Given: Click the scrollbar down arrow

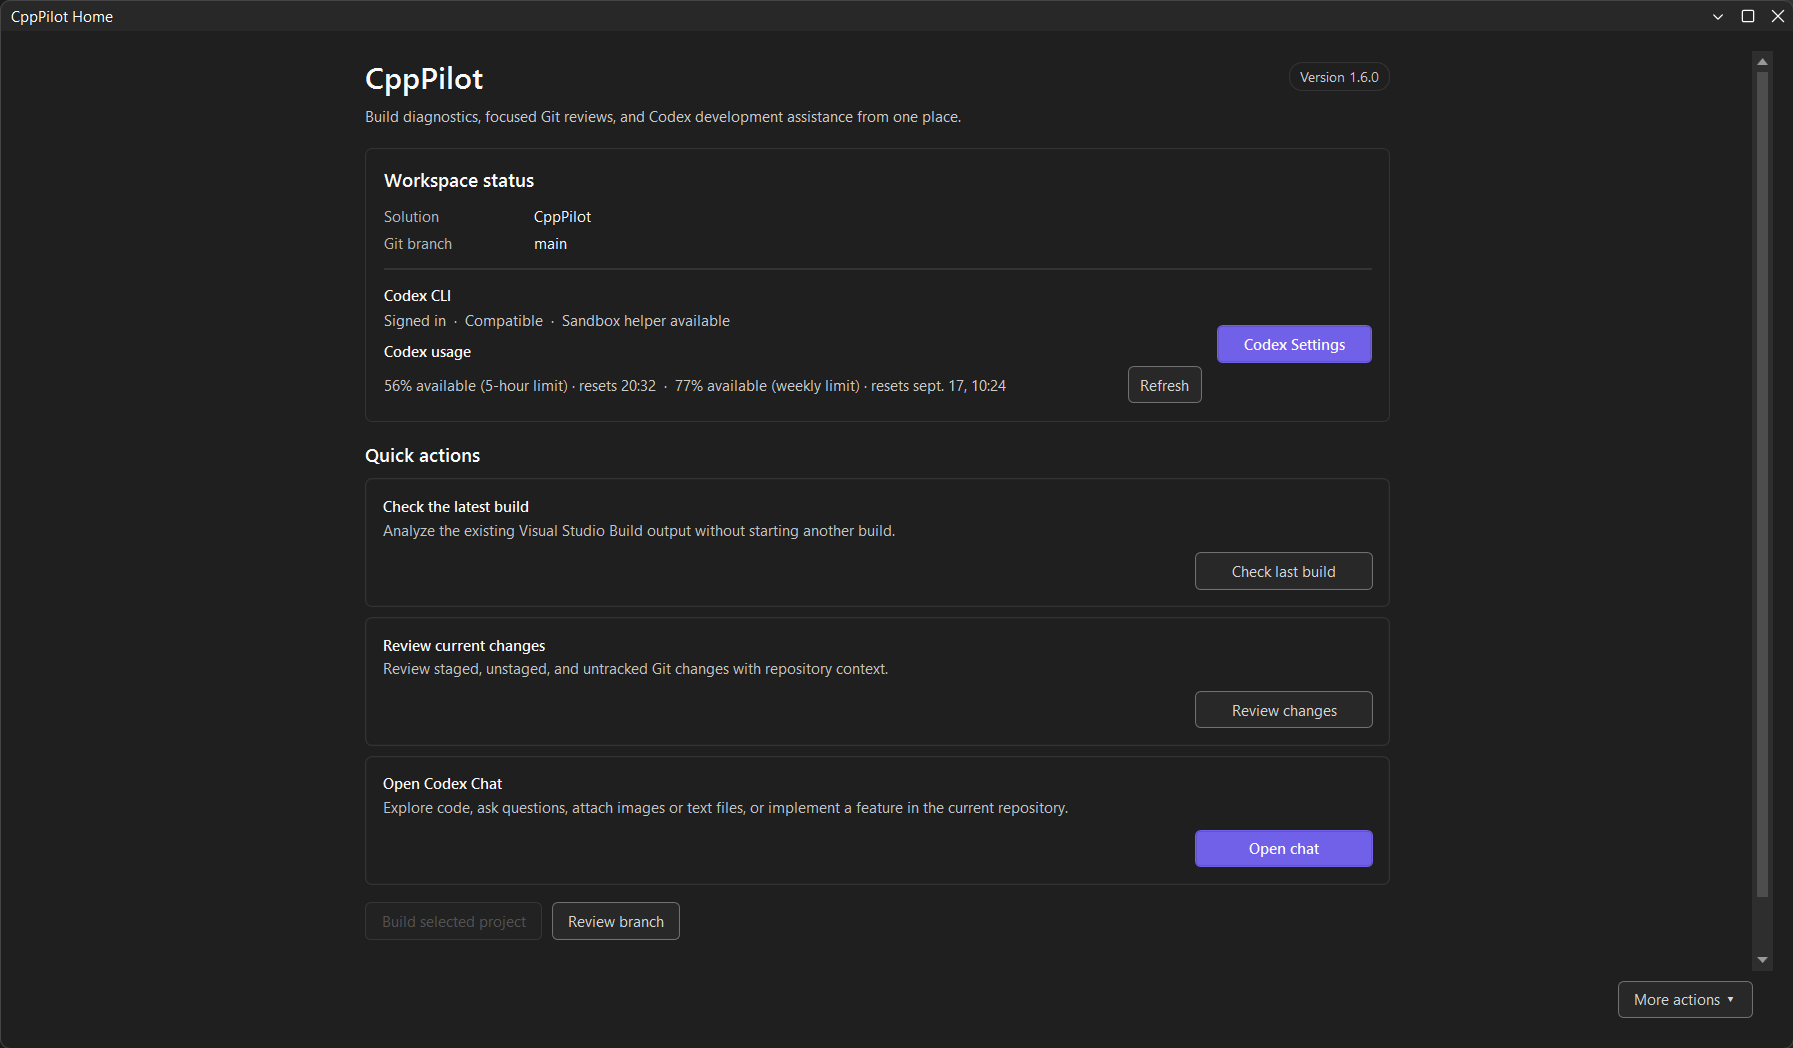Looking at the screenshot, I should (x=1762, y=960).
